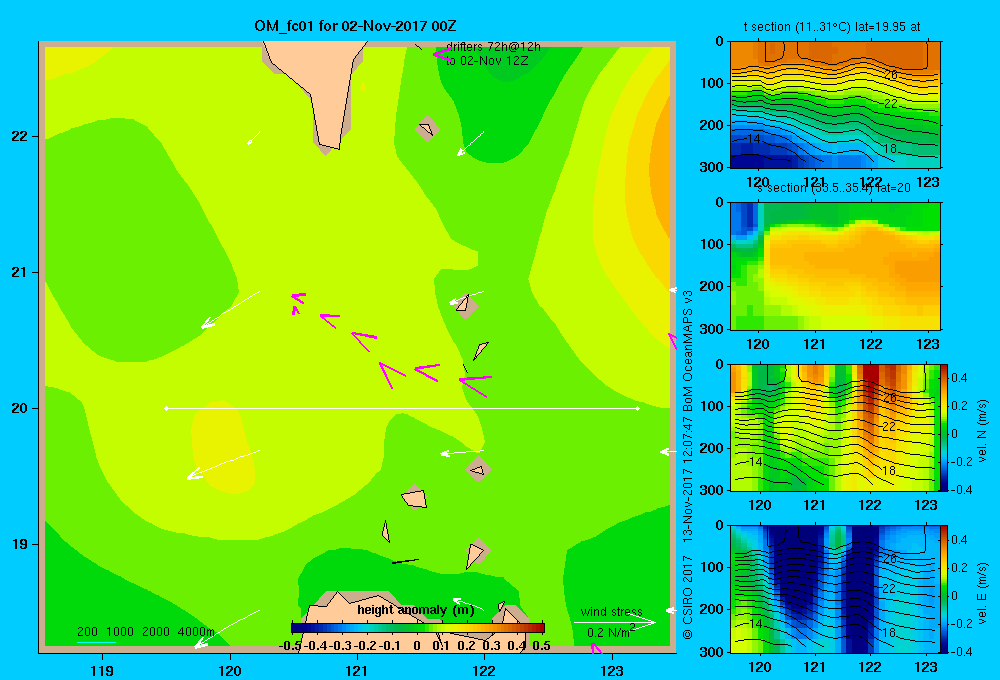
Task: Select the '0.2 N/m' wind stress value
Action: pos(608,633)
